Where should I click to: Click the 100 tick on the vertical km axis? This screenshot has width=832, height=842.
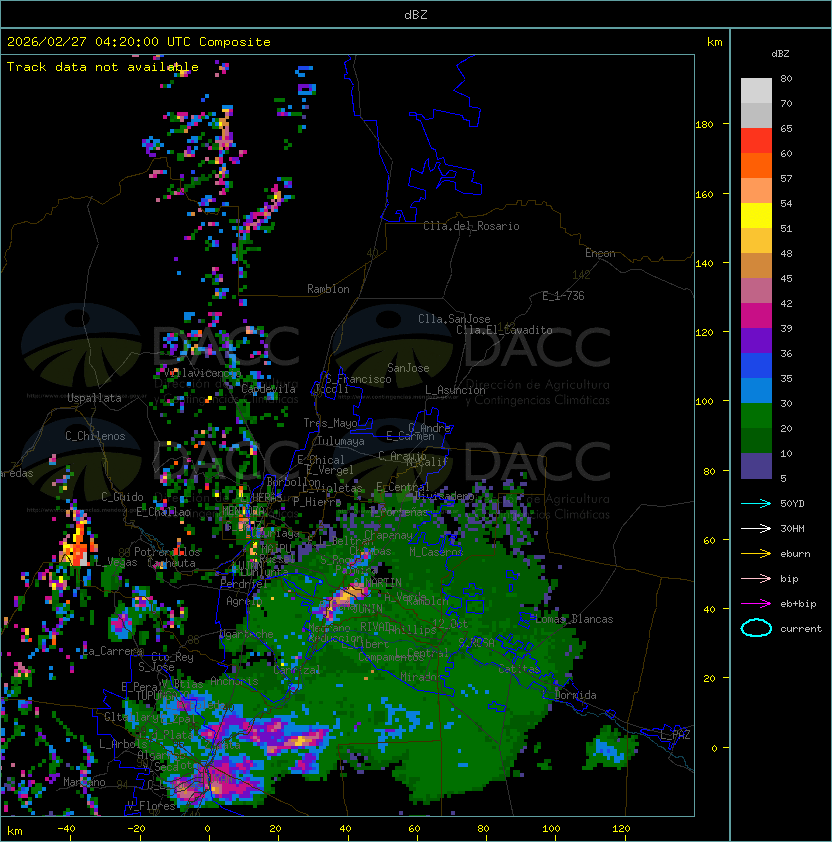coord(704,401)
